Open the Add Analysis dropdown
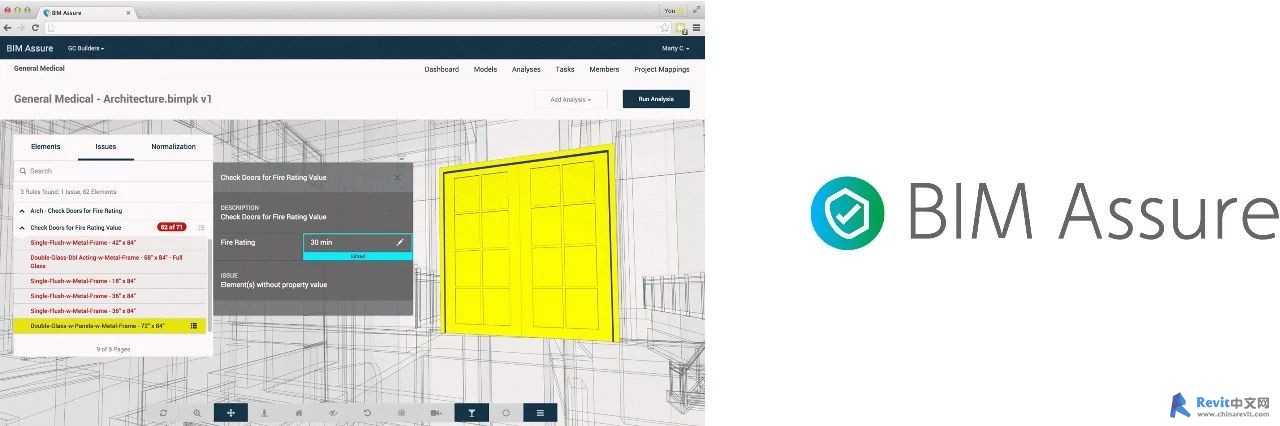The height and width of the screenshot is (426, 1280). [x=570, y=99]
